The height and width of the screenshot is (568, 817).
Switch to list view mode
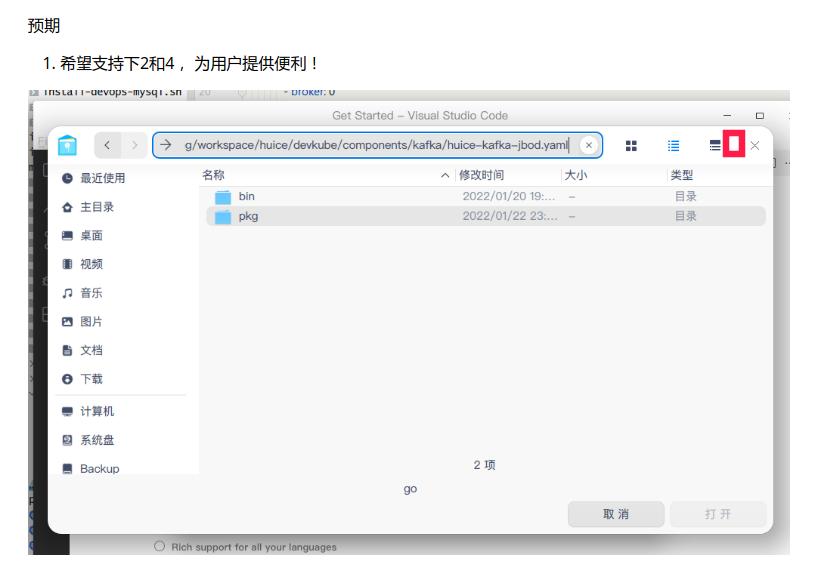tap(673, 146)
